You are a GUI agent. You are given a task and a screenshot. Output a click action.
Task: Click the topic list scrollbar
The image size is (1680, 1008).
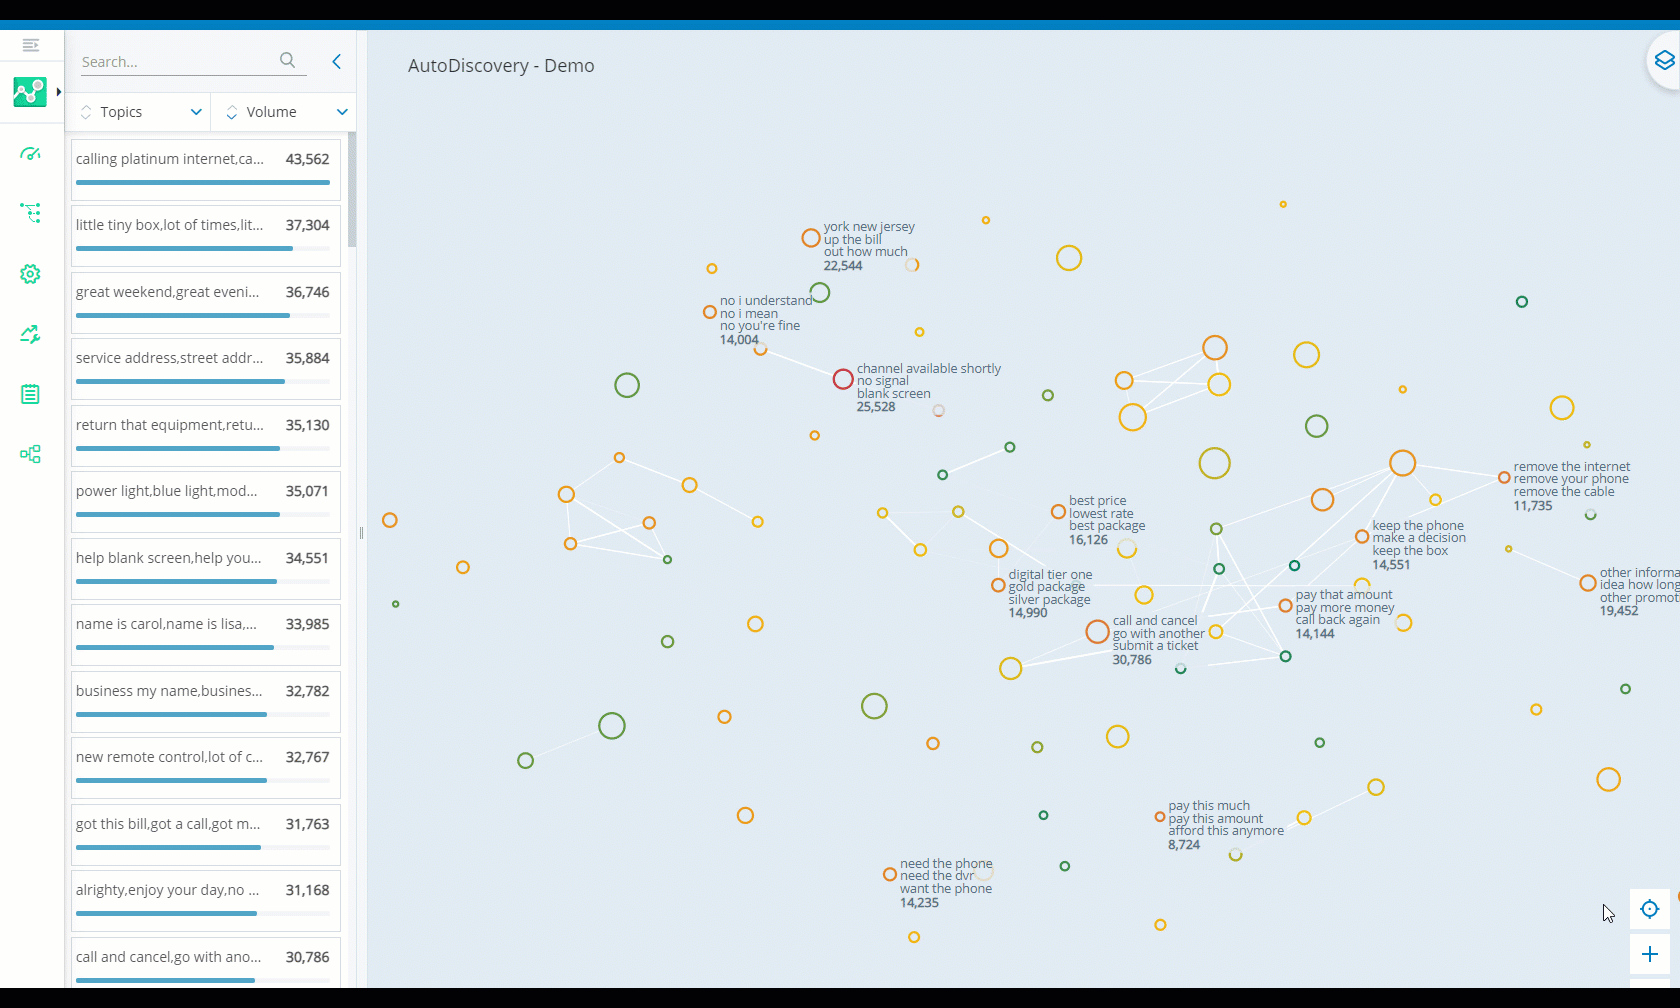pyautogui.click(x=352, y=189)
